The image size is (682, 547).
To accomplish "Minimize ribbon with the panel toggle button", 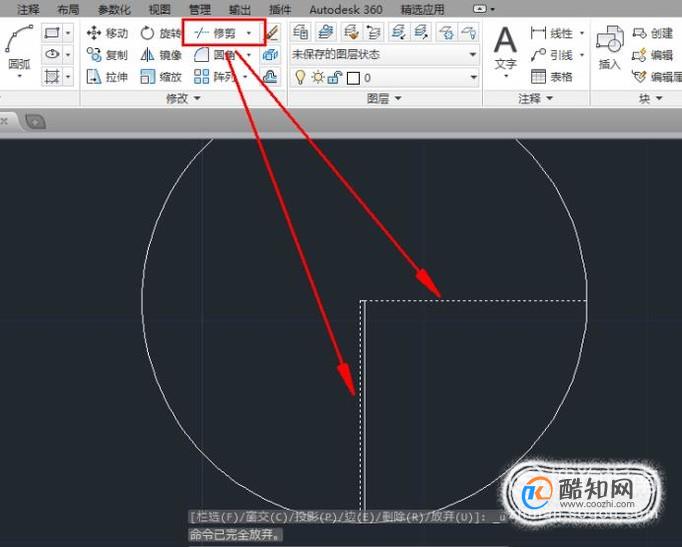I will [x=480, y=9].
